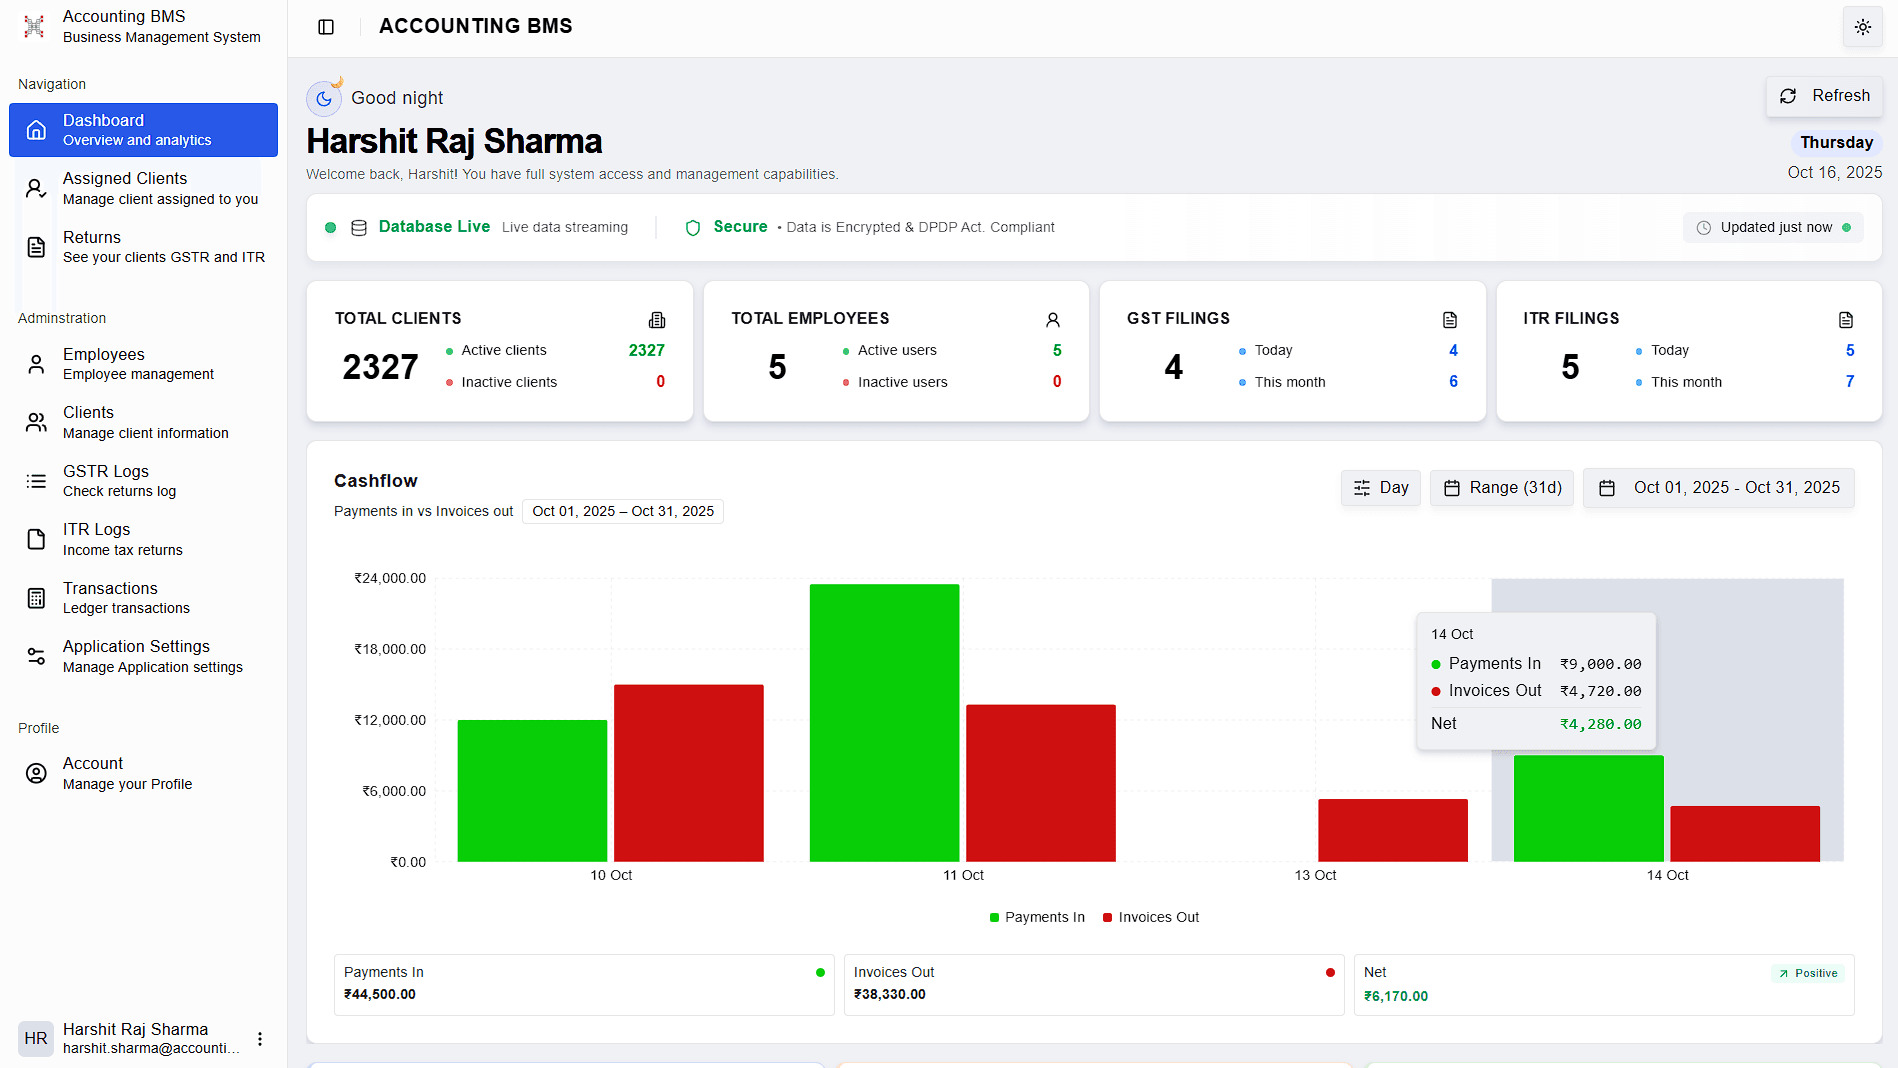Click the Clients management icon
The image size is (1898, 1068).
point(36,422)
